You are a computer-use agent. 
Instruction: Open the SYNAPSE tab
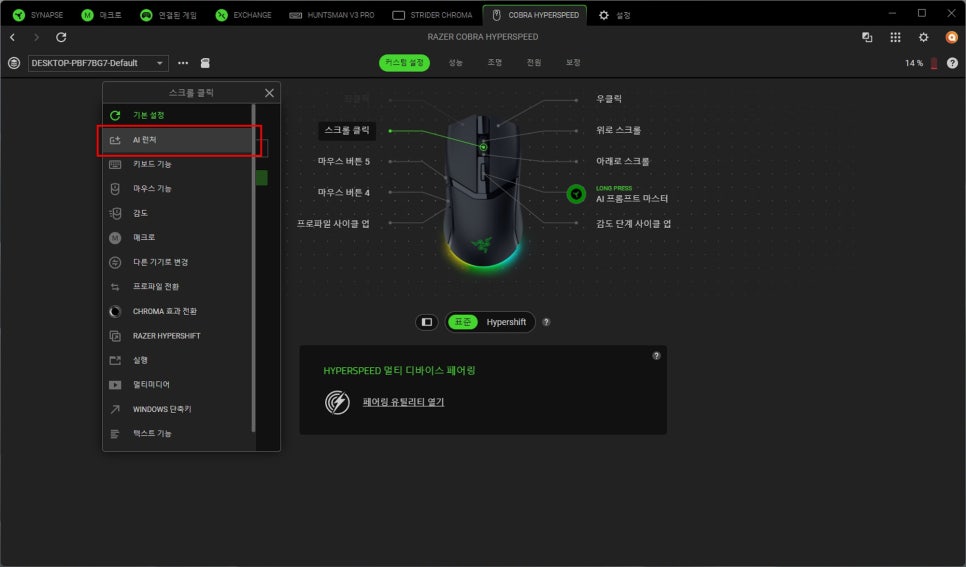click(x=38, y=15)
